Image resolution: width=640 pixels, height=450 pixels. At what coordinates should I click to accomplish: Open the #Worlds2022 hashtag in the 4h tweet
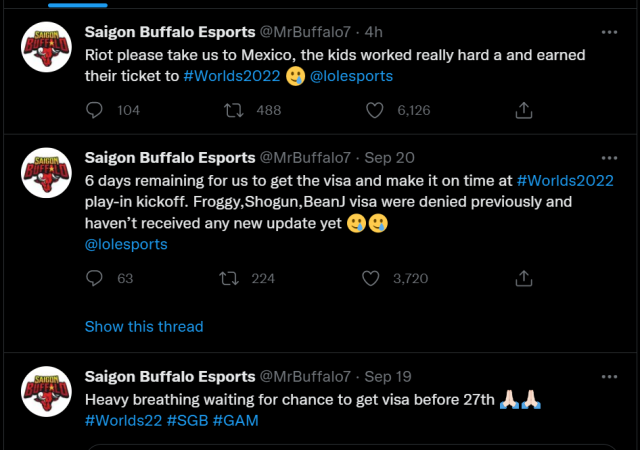coord(232,76)
